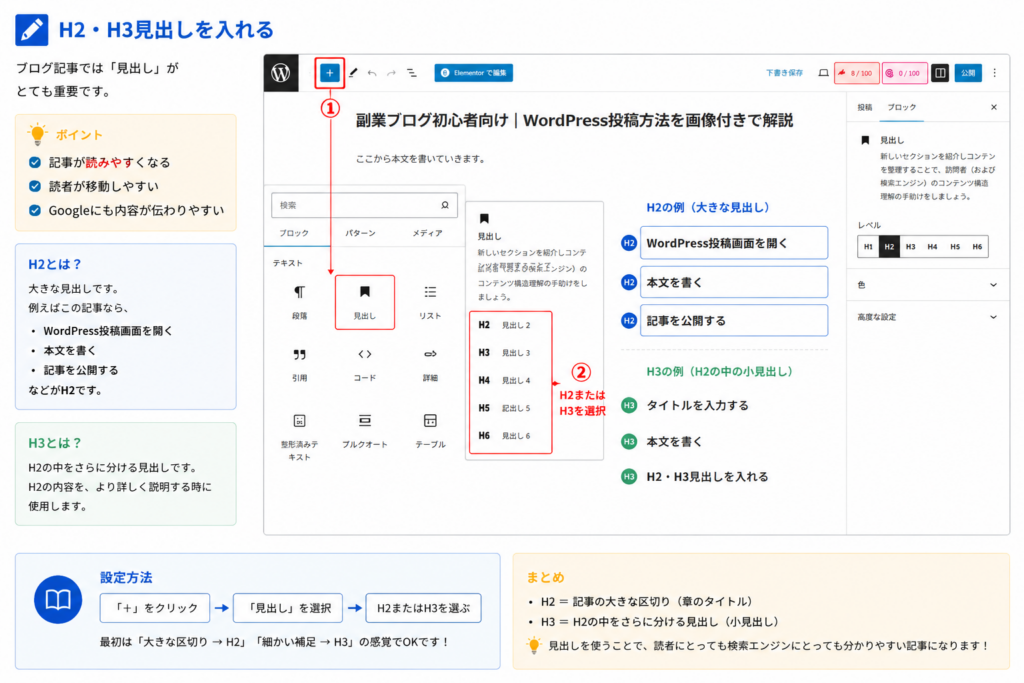
Task: Insert a details block
Action: coord(430,364)
